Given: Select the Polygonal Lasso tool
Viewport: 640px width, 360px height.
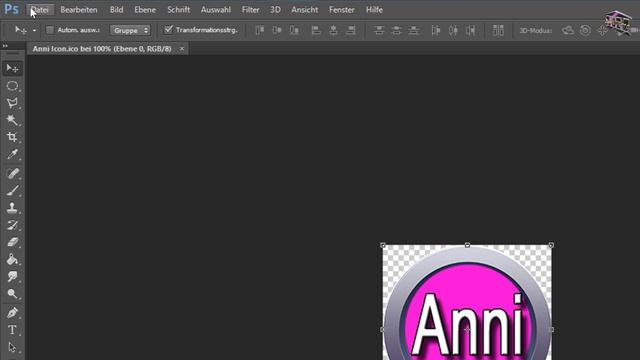Looking at the screenshot, I should (12, 103).
